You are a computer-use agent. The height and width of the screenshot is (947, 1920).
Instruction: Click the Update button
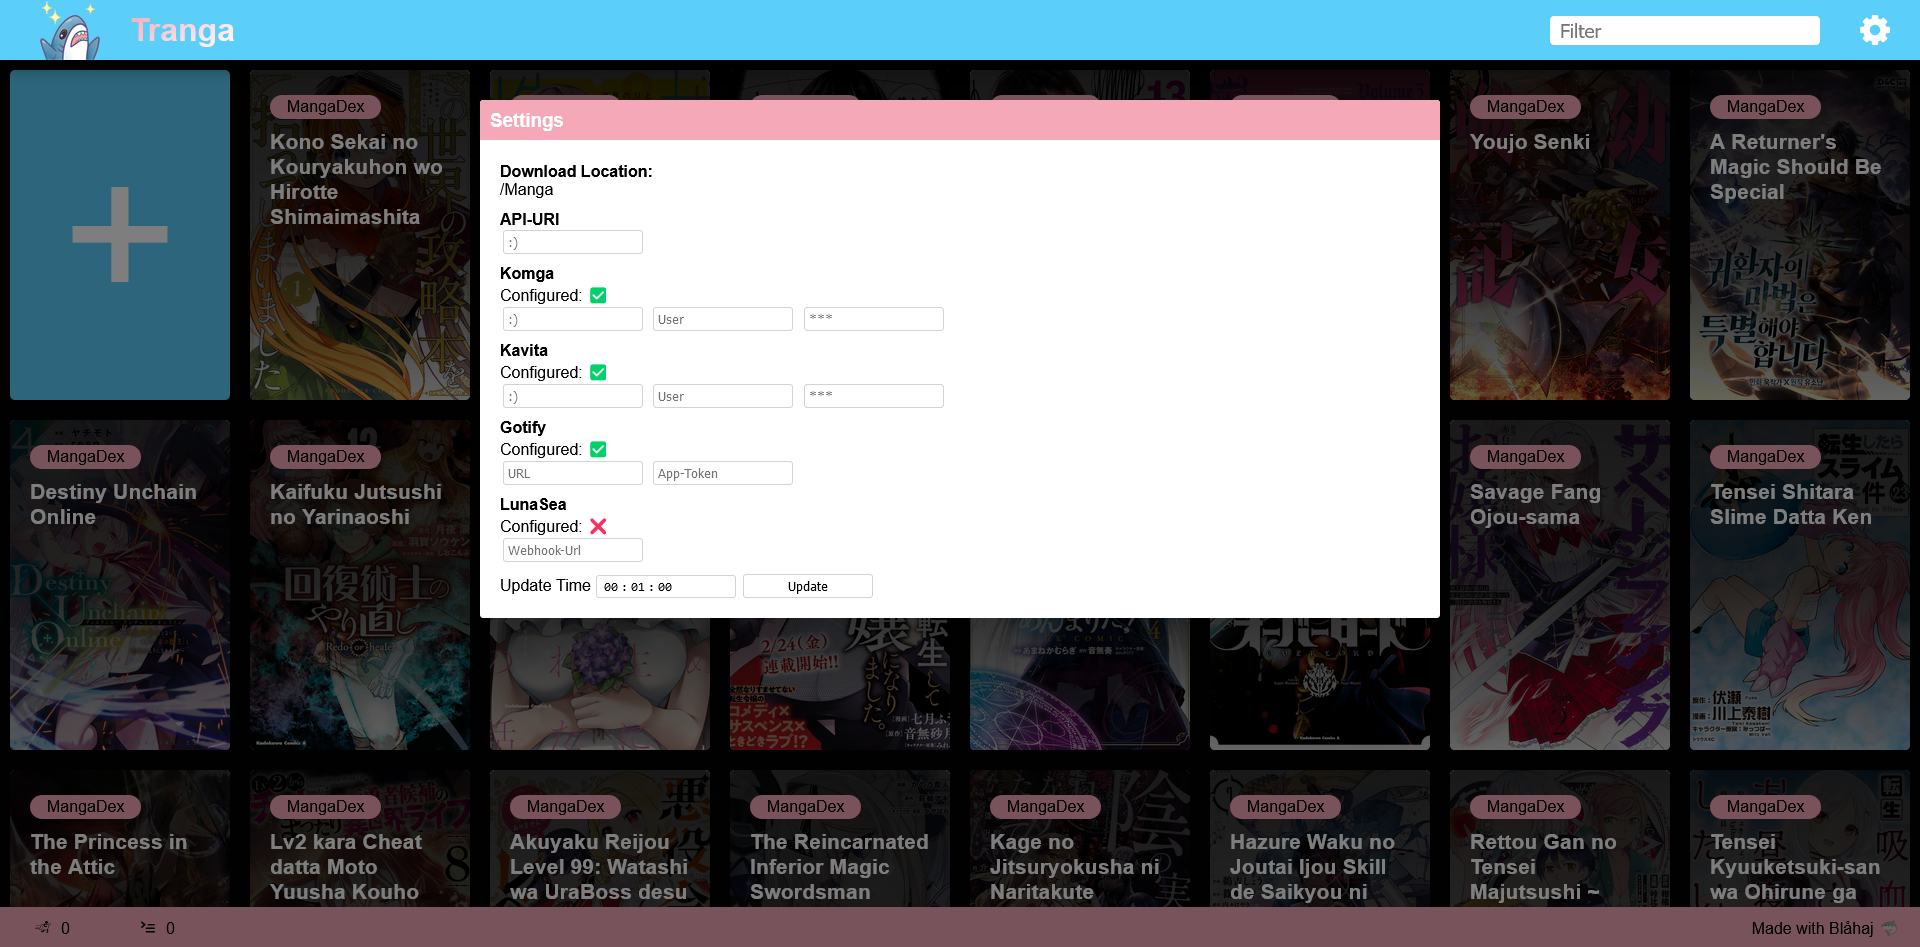[x=808, y=586]
